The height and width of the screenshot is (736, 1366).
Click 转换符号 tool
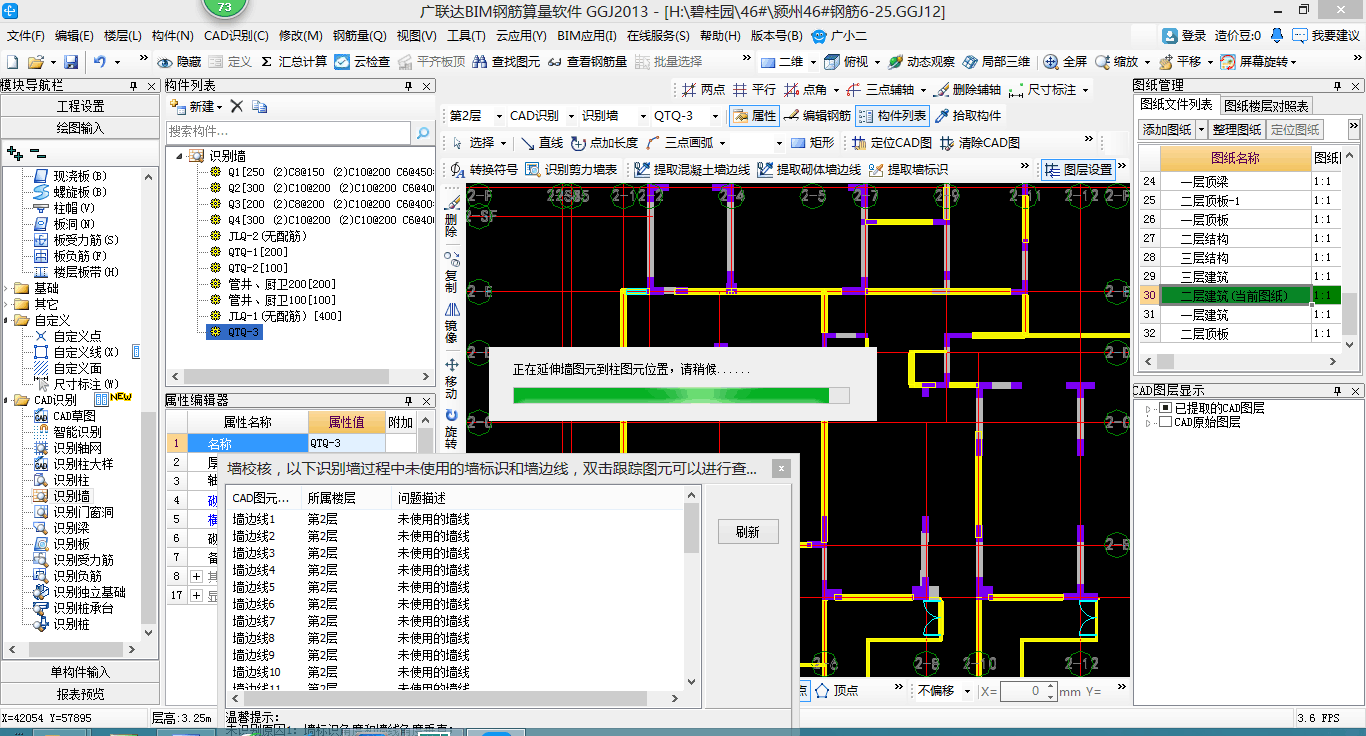pyautogui.click(x=483, y=170)
